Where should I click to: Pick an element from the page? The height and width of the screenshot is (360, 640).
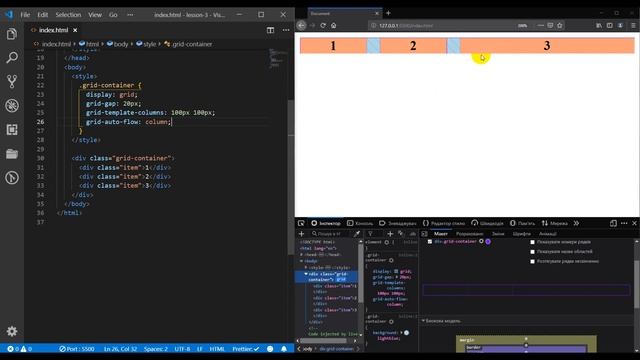coord(301,223)
